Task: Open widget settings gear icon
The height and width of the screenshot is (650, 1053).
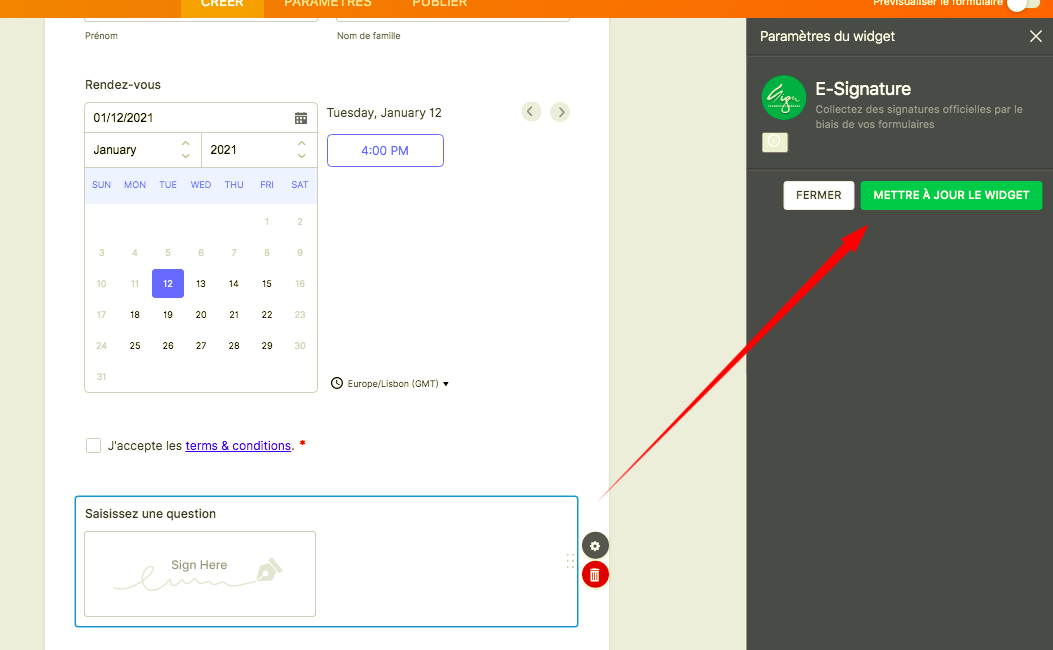Action: (595, 546)
